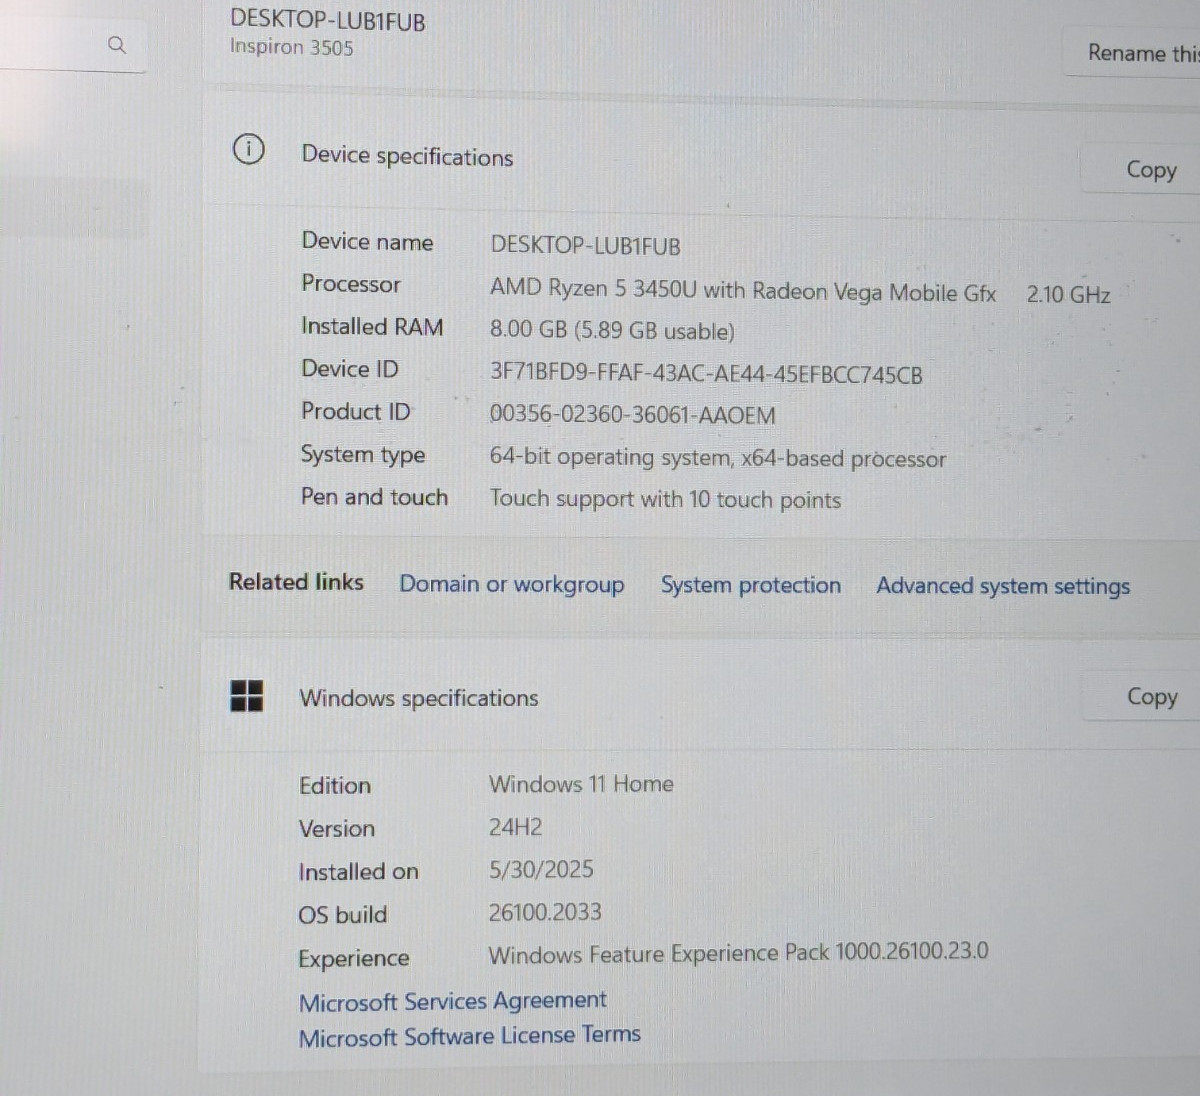Select OS build 26100.2033

tap(545, 912)
